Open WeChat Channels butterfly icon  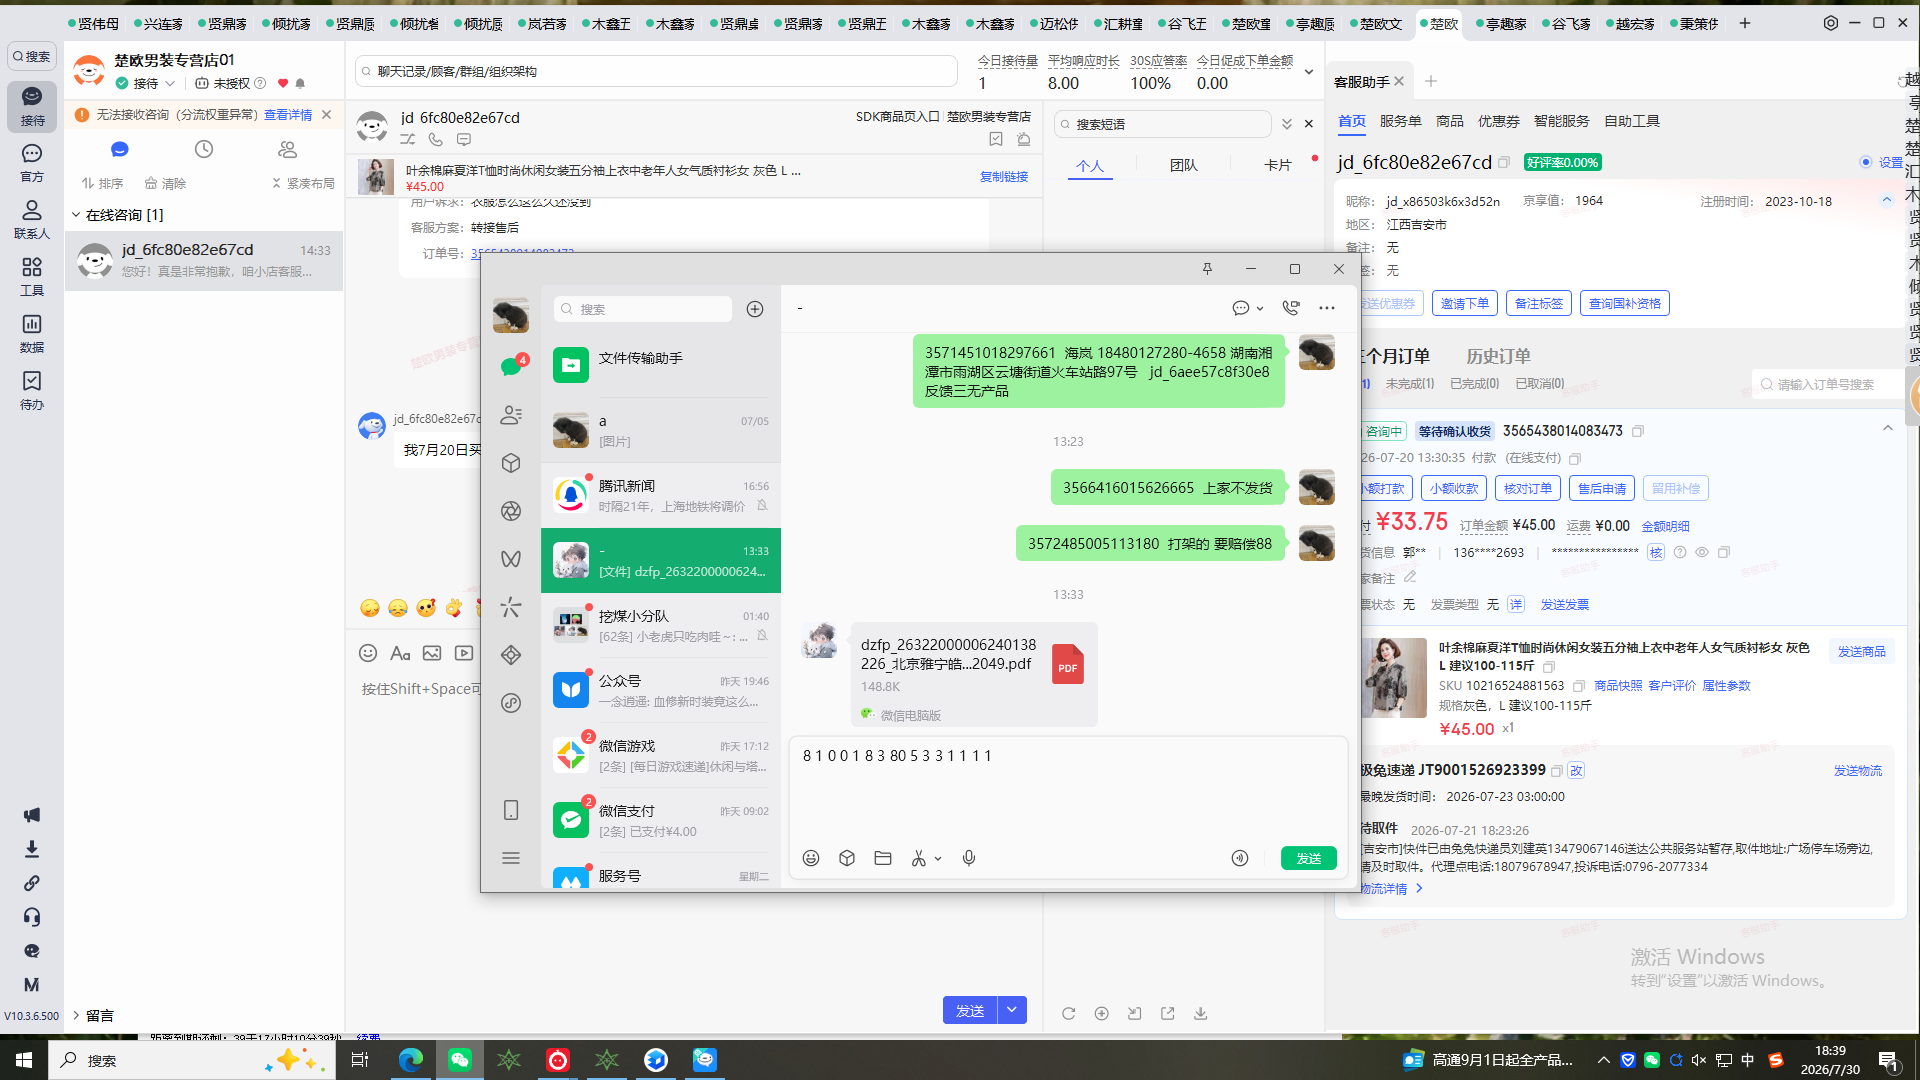coord(511,559)
